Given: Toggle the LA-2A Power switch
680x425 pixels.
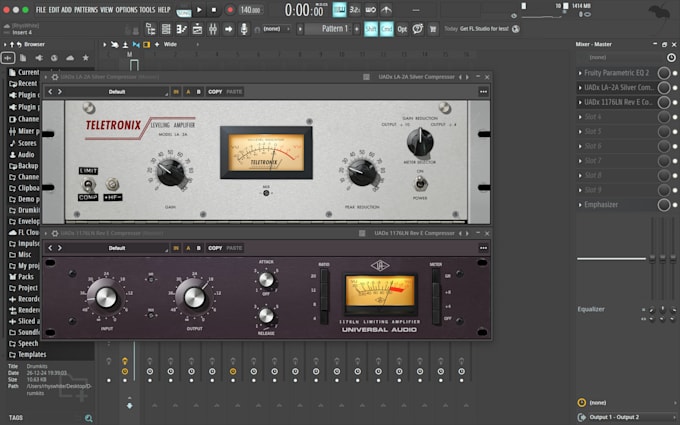Looking at the screenshot, I should coord(420,184).
